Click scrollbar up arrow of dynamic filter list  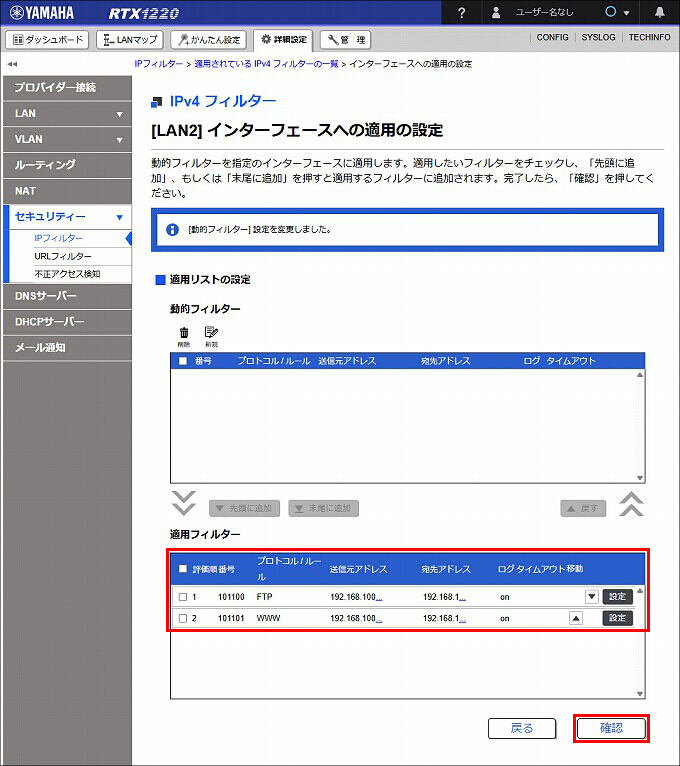[x=640, y=375]
